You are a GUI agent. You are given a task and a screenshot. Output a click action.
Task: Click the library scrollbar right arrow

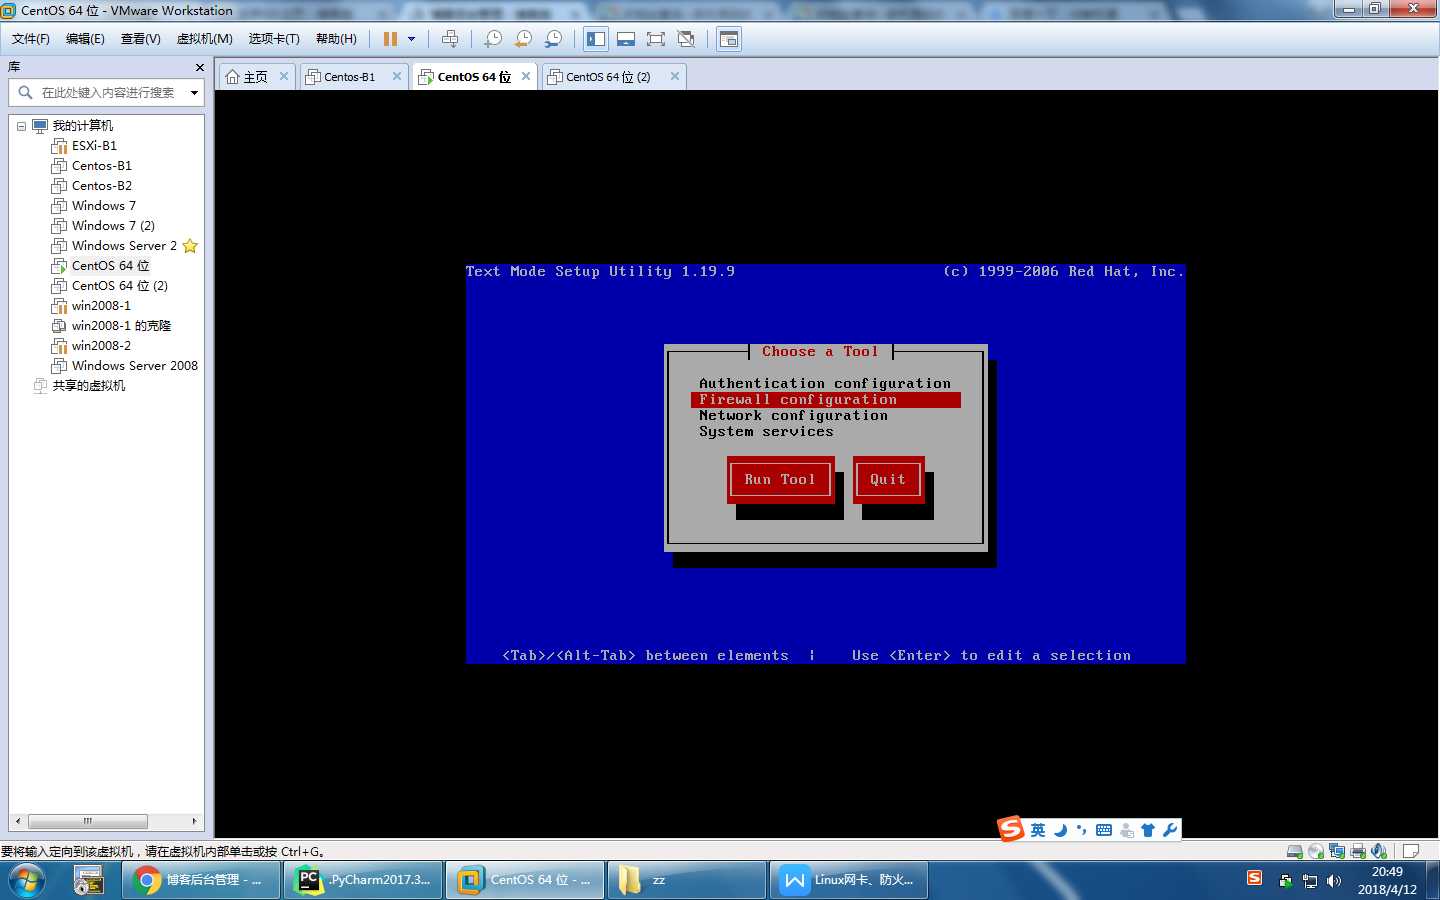(194, 821)
